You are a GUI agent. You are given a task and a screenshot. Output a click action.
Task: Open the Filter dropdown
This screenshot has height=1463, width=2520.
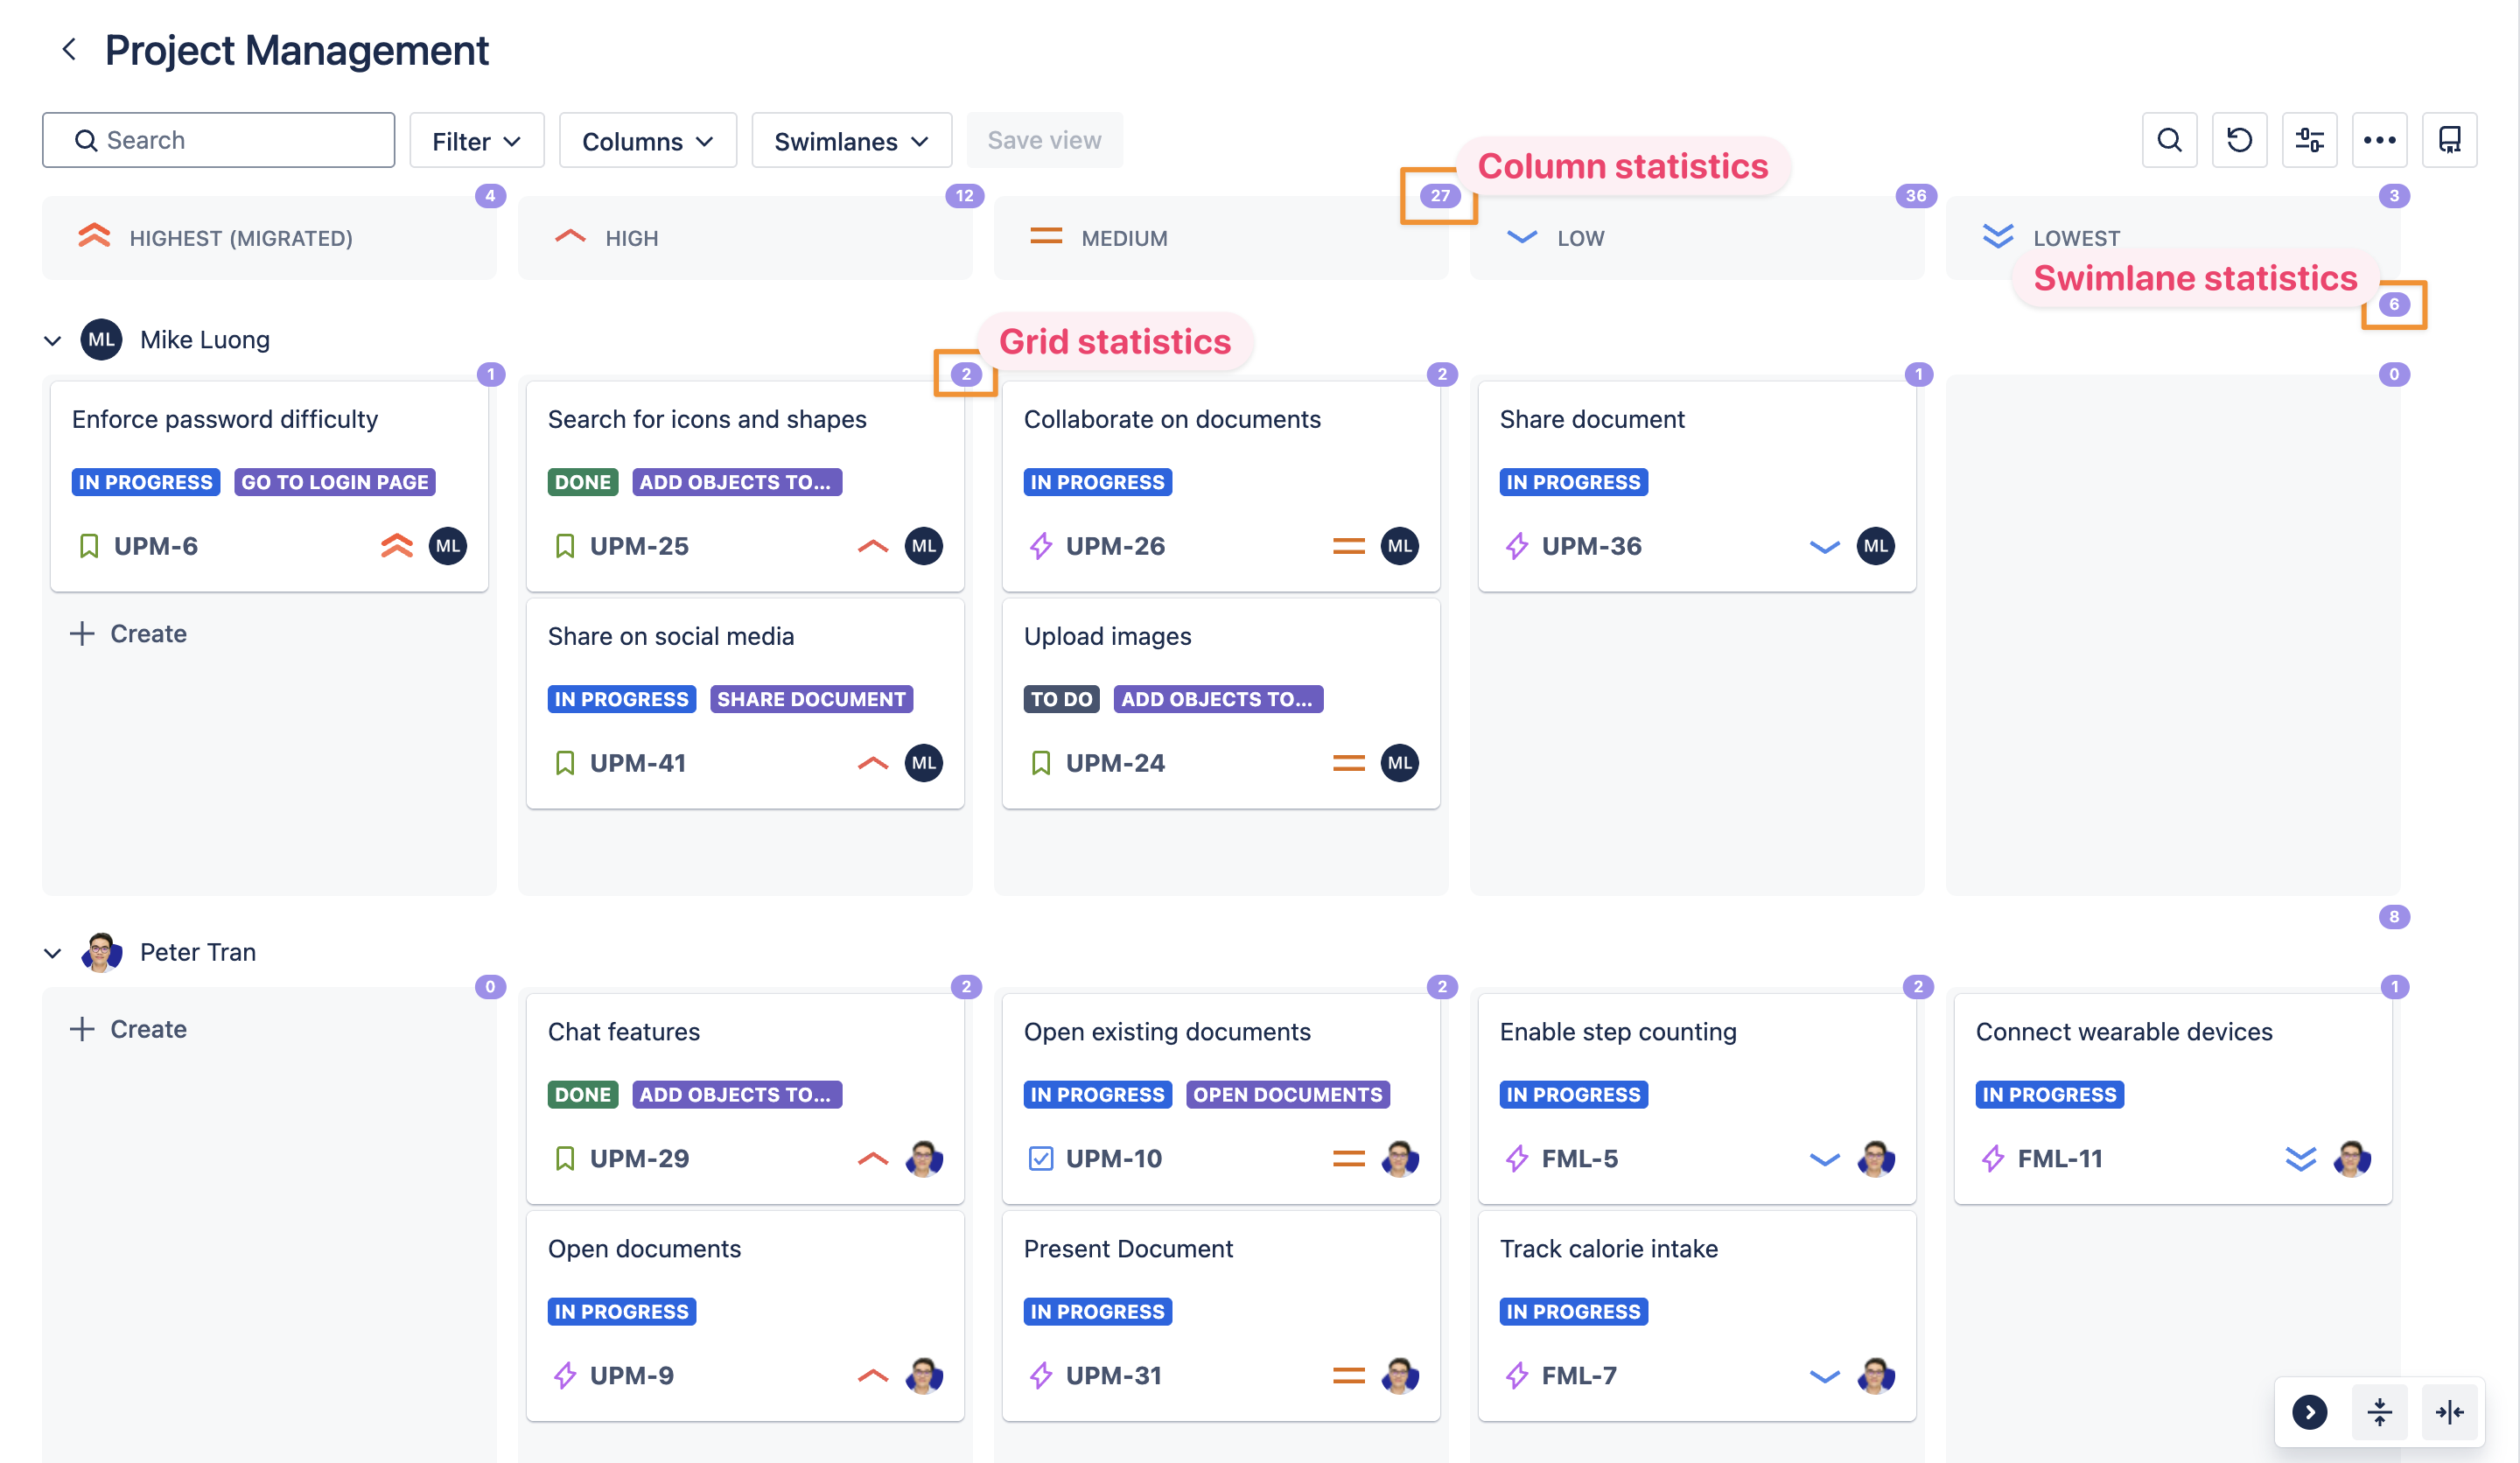coord(476,141)
